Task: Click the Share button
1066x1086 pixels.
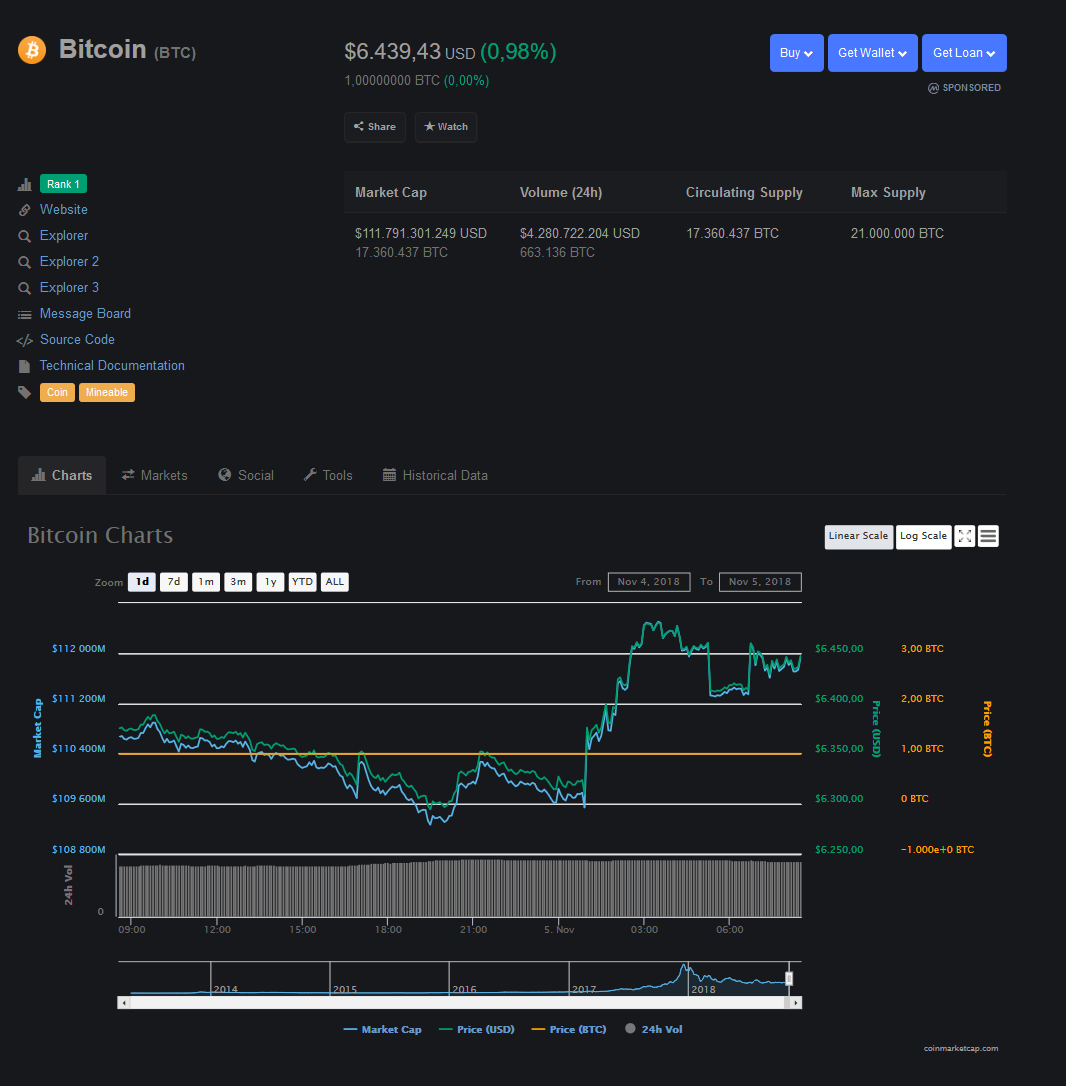Action: [x=375, y=127]
